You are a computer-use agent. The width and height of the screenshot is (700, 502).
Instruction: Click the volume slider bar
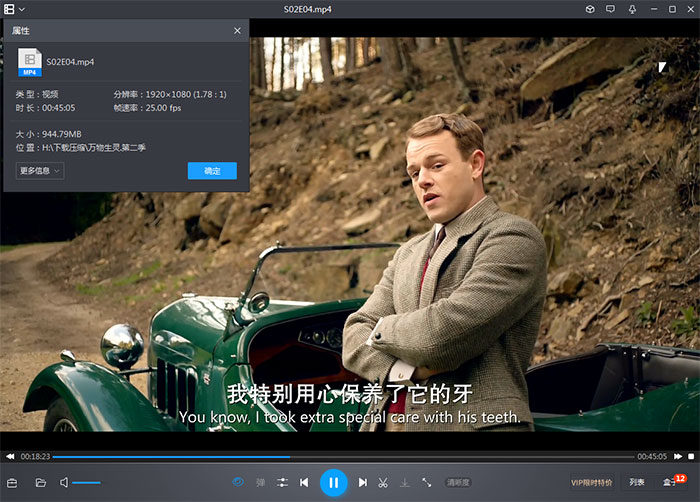pos(87,483)
